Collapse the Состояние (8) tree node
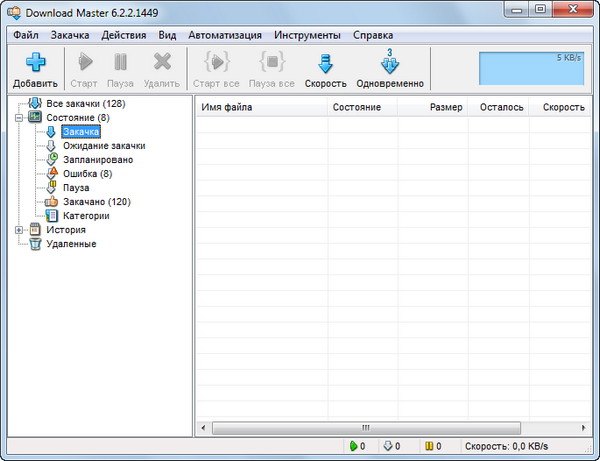 [20, 117]
